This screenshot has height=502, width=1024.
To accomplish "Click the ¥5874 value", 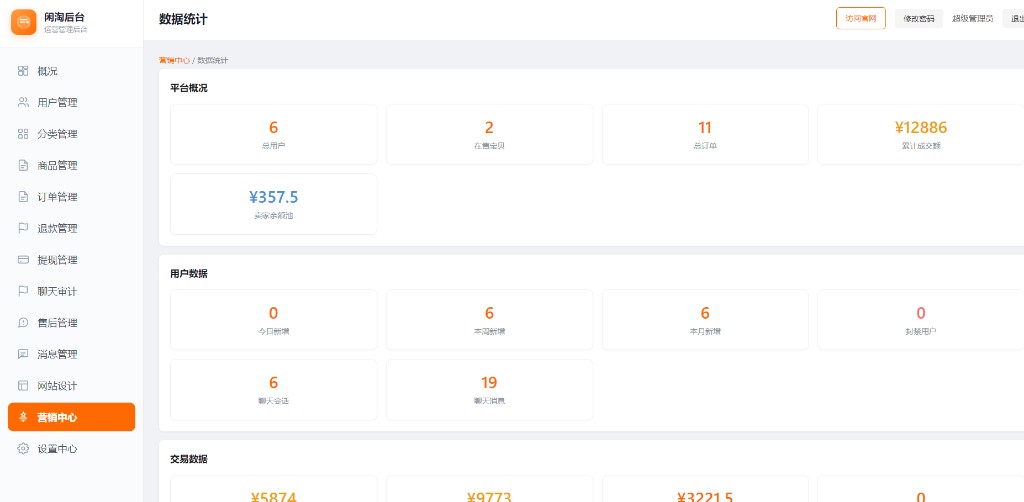I will [274, 497].
